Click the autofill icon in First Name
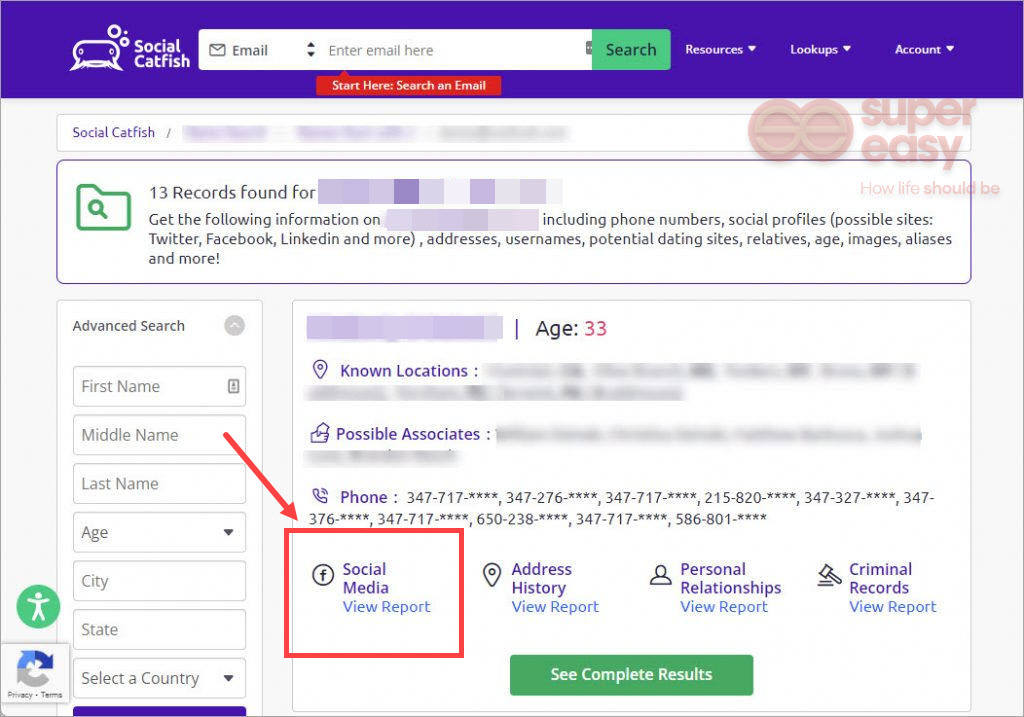The image size is (1024, 717). coord(233,386)
